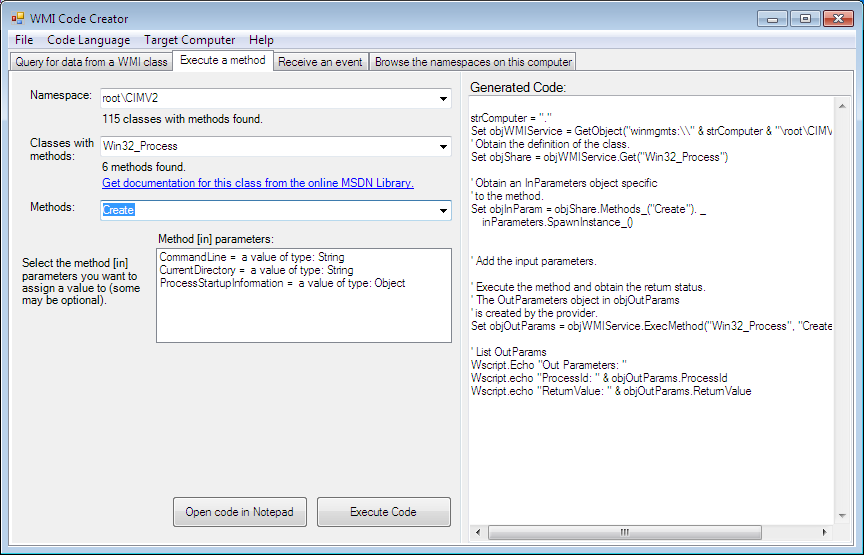Expand the Namespace dropdown
Viewport: 864px width, 555px height.
click(443, 98)
